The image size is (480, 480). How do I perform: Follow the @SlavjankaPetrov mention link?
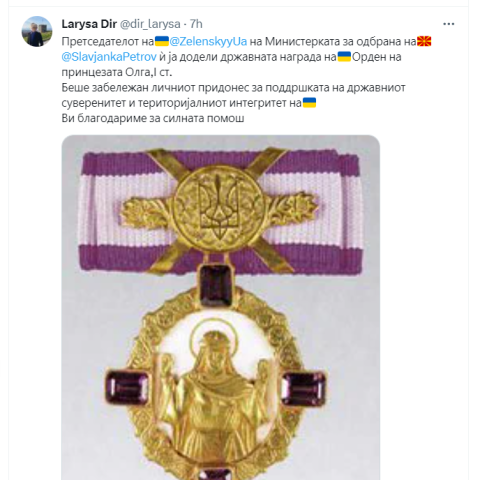click(x=109, y=57)
